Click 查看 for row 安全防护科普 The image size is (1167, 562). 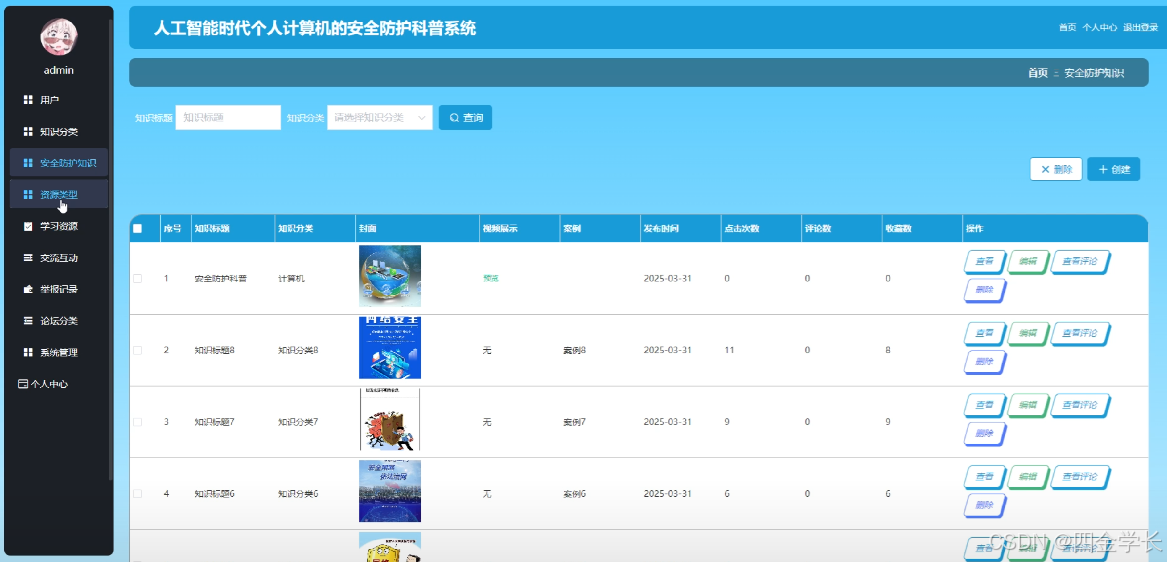(x=985, y=262)
